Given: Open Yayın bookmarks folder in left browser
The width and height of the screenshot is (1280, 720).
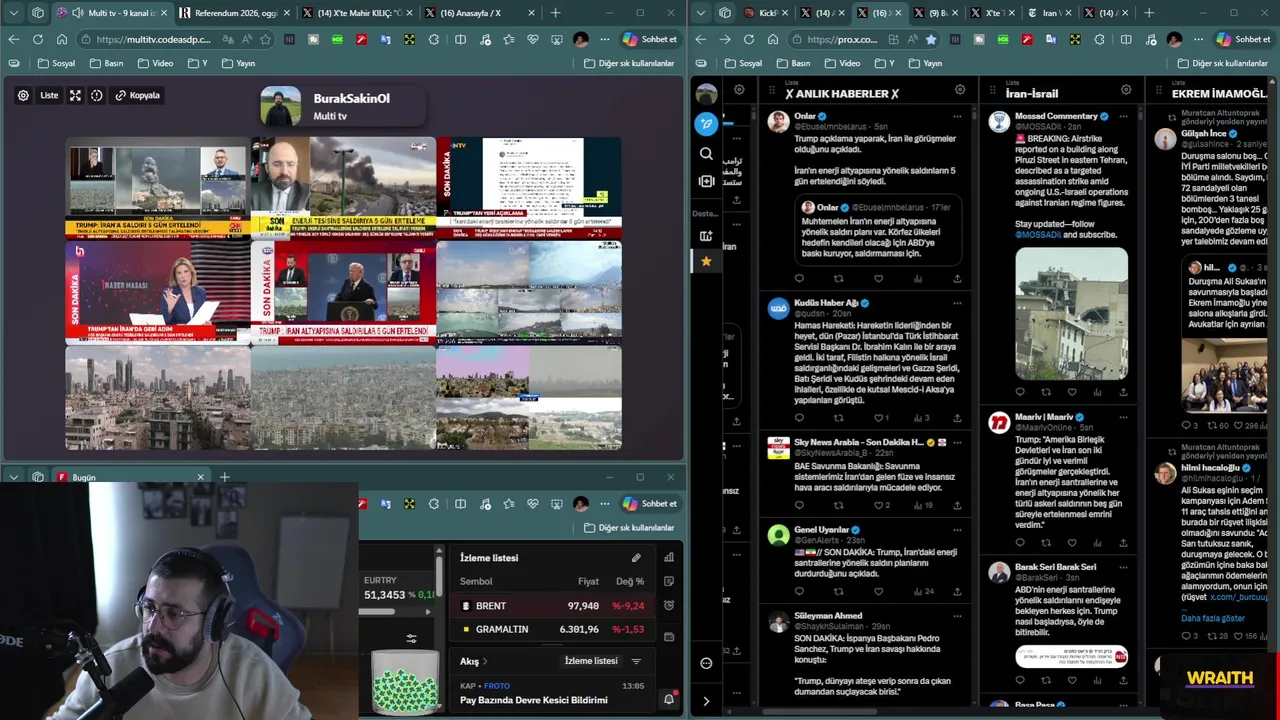Looking at the screenshot, I should [x=238, y=63].
